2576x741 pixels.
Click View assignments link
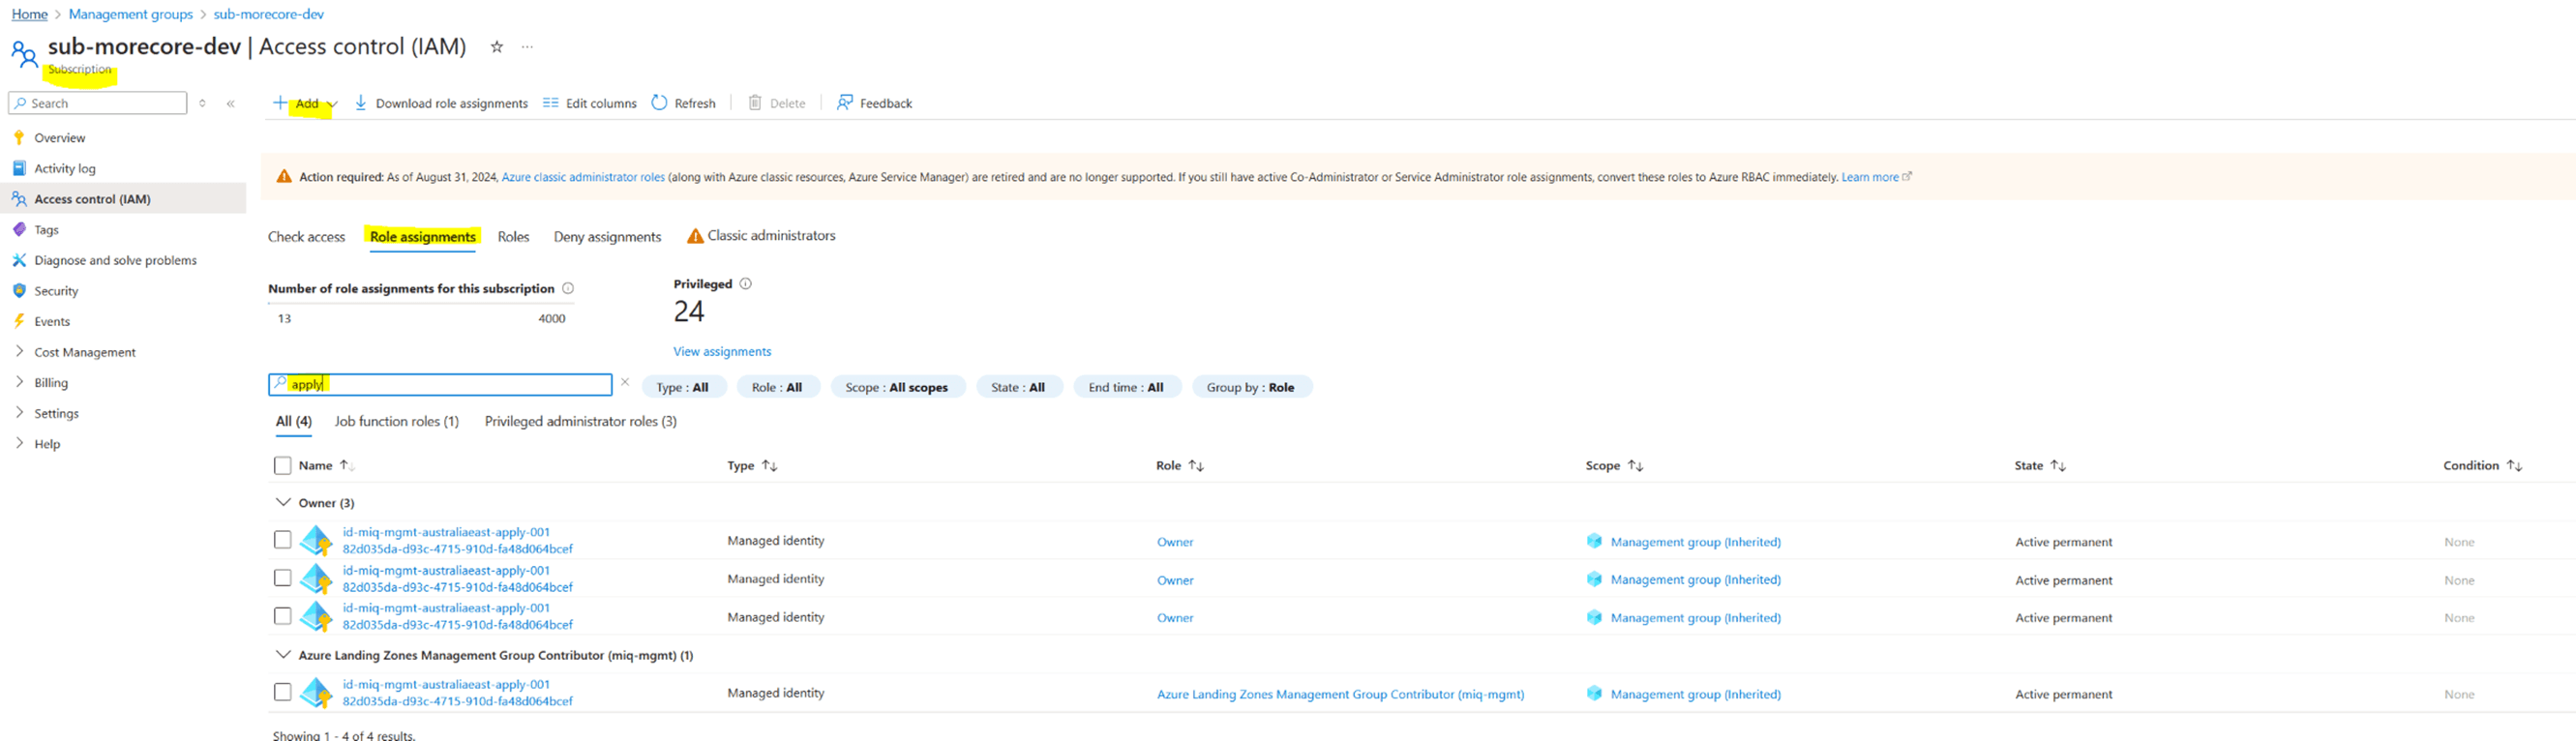[722, 351]
